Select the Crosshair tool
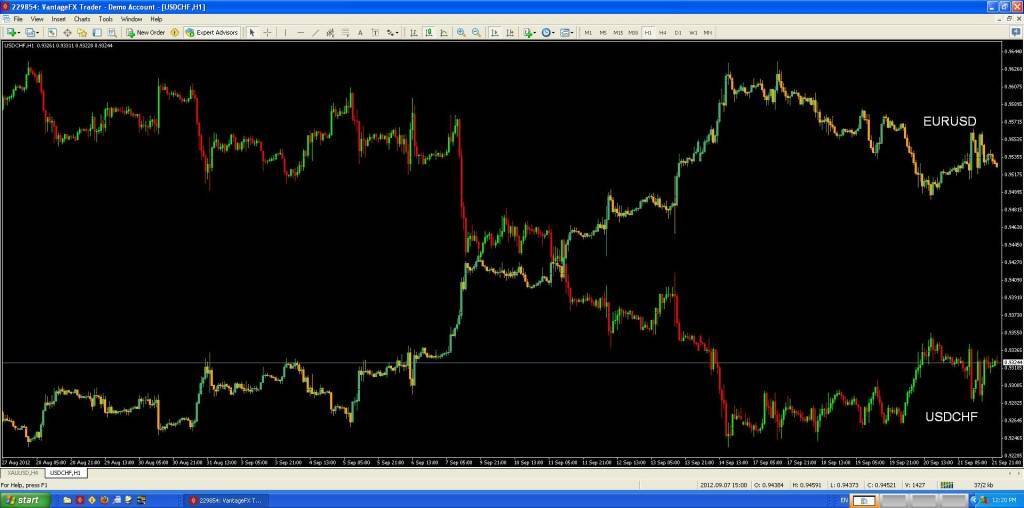The height and width of the screenshot is (508, 1024). pos(267,32)
